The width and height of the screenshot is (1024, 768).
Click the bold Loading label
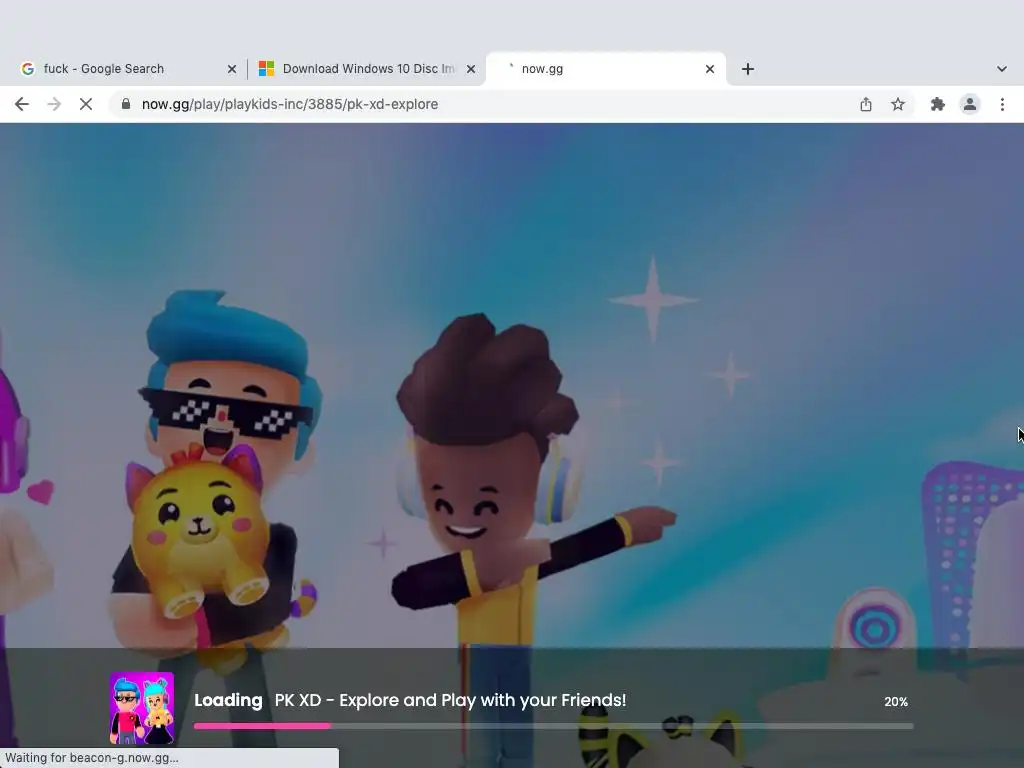(x=228, y=700)
